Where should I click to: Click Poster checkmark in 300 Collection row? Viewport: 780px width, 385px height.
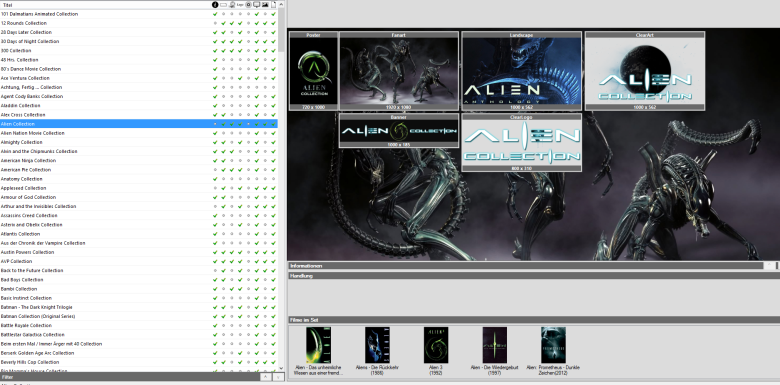pos(274,51)
